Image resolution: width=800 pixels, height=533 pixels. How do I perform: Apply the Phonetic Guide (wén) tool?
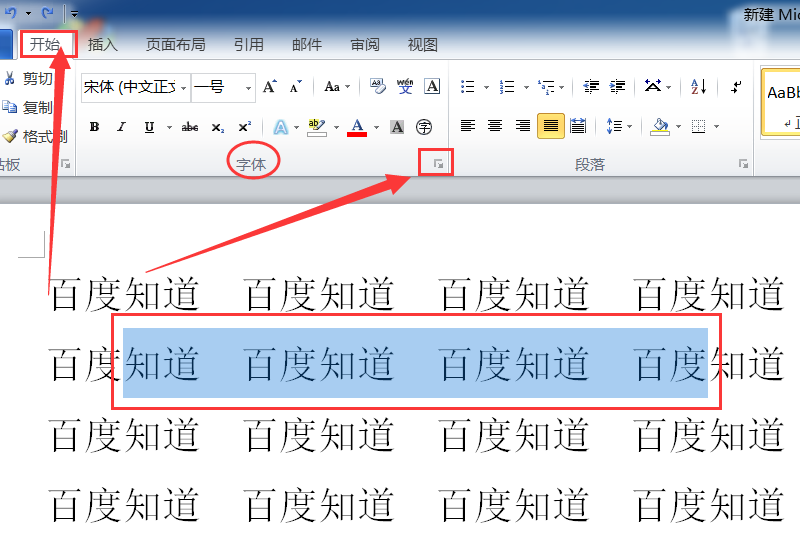(x=405, y=86)
